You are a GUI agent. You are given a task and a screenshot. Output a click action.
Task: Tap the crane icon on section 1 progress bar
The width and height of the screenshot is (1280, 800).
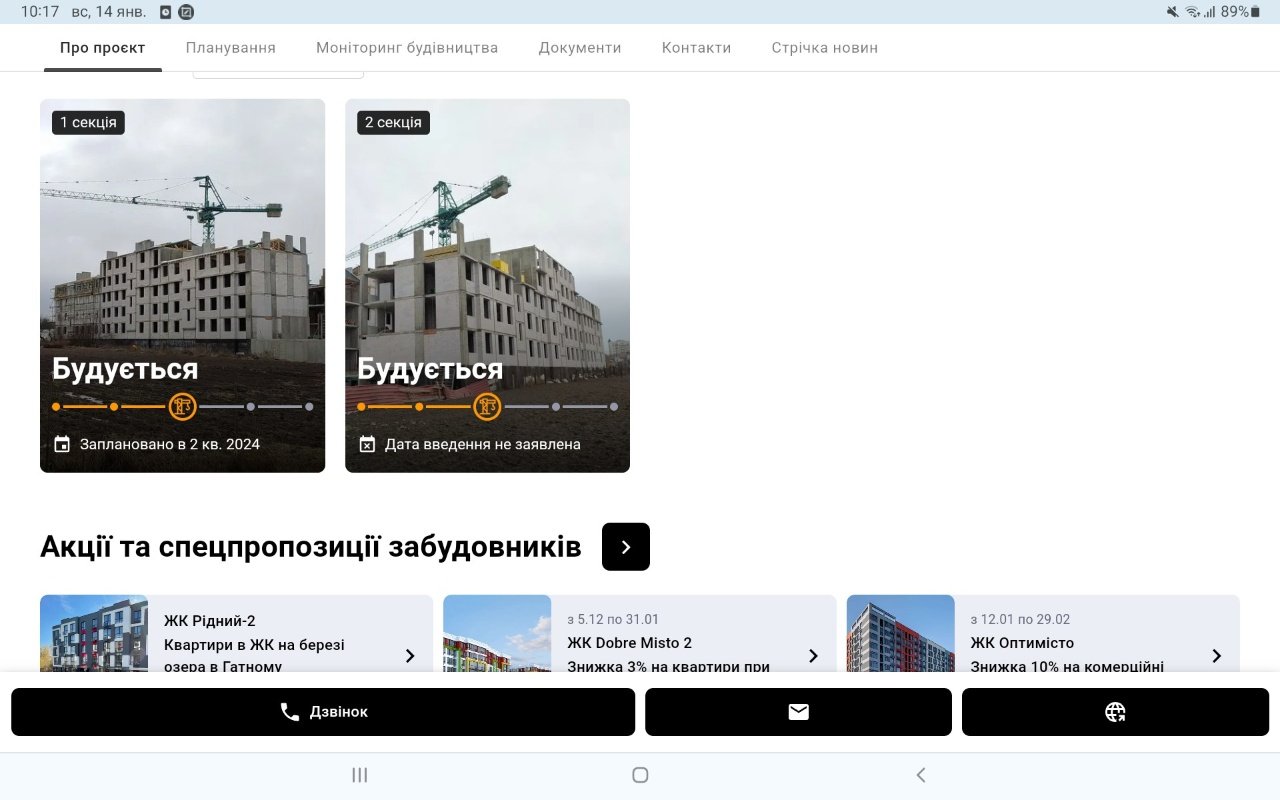[182, 407]
